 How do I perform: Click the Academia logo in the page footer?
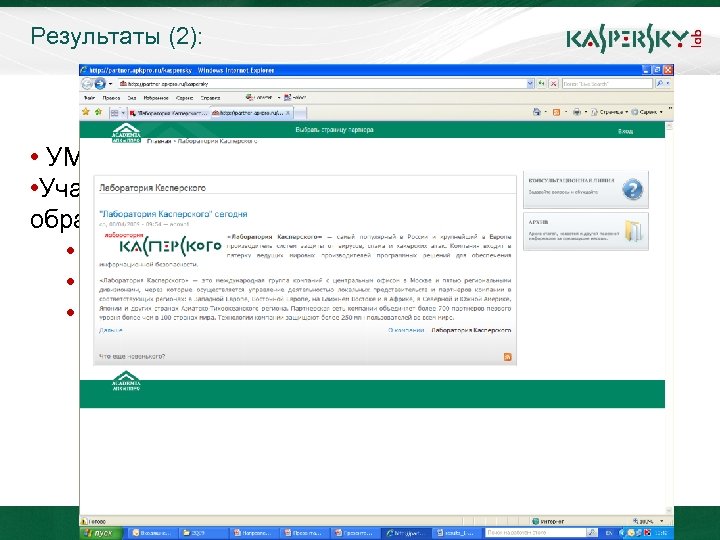[126, 381]
